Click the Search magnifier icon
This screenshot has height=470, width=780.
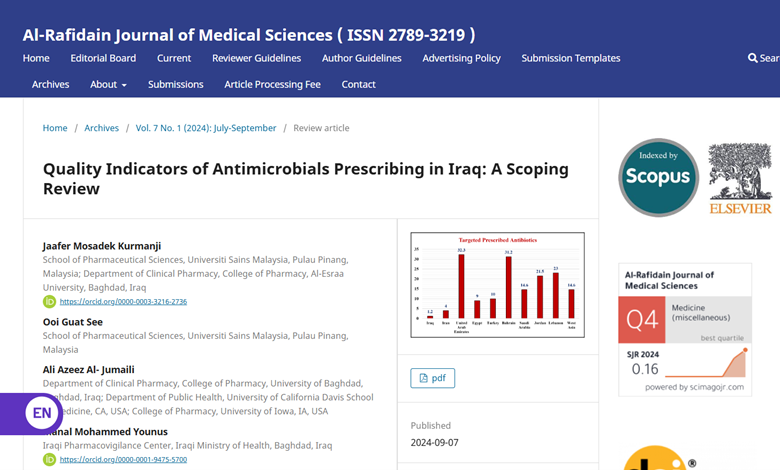(x=753, y=58)
